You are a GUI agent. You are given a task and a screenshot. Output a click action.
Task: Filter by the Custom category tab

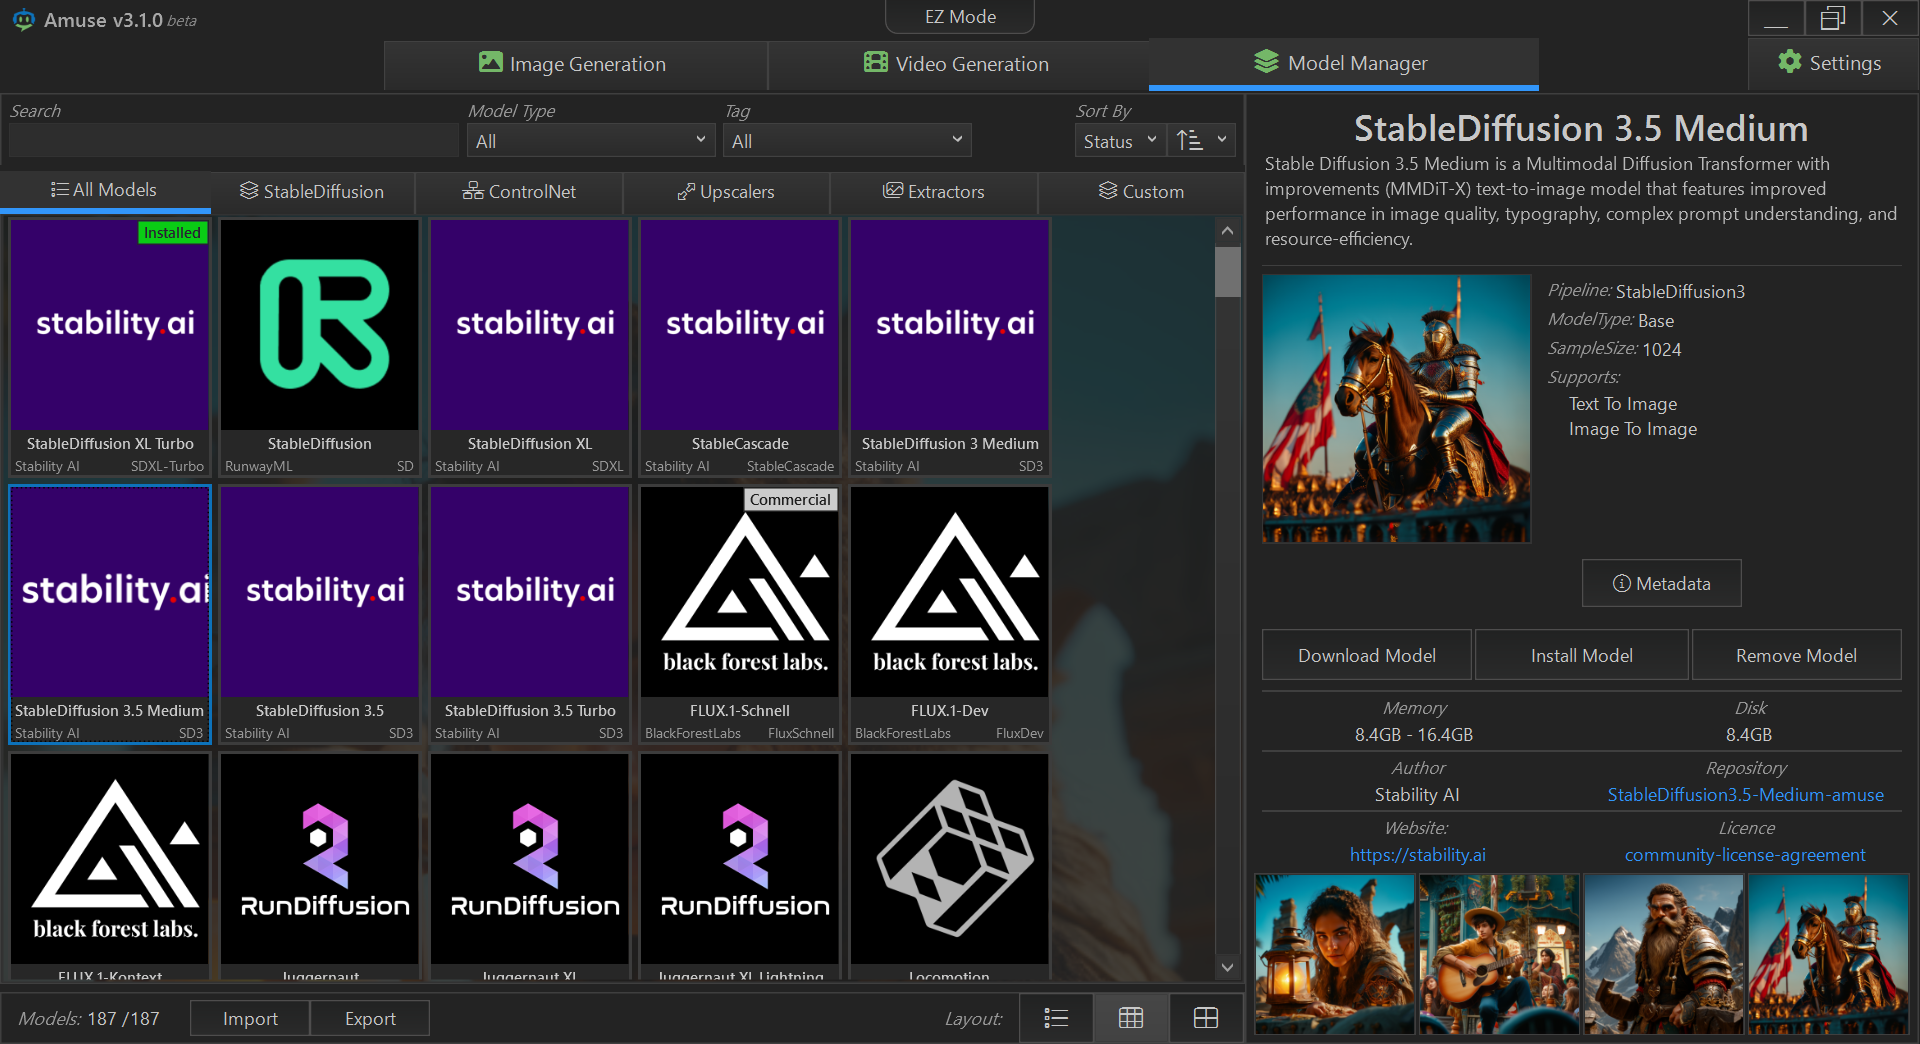[x=1141, y=191]
